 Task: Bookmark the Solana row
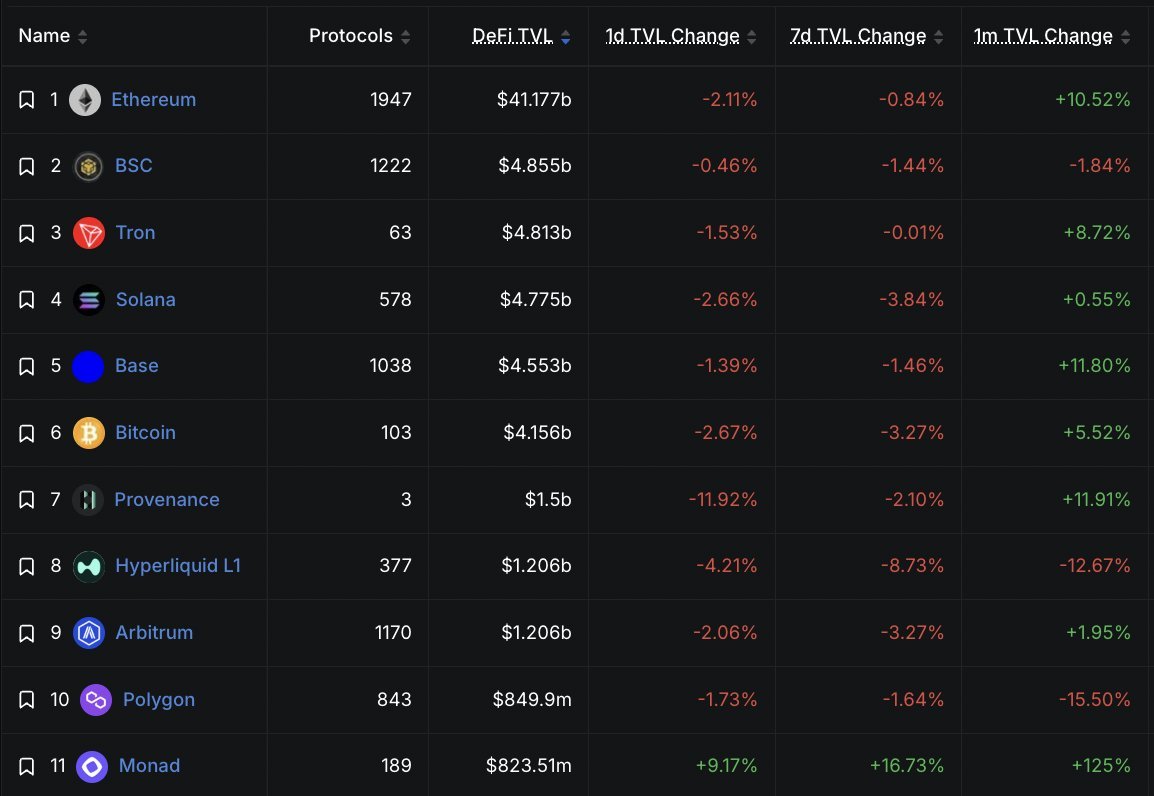coord(26,300)
